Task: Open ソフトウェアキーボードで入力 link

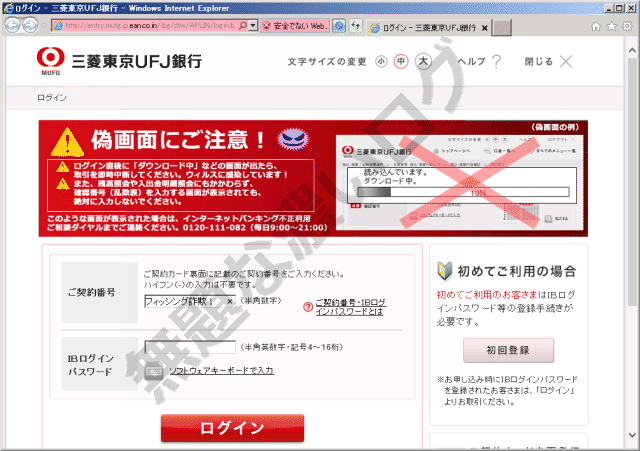Action: point(221,371)
